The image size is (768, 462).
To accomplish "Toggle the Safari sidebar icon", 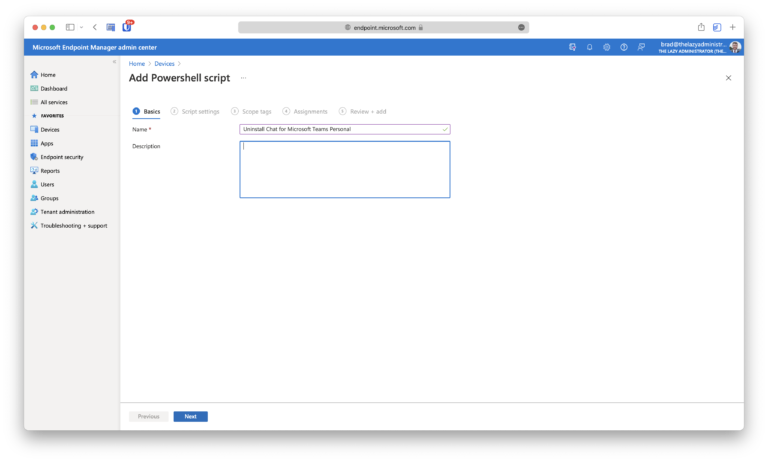I will point(70,27).
